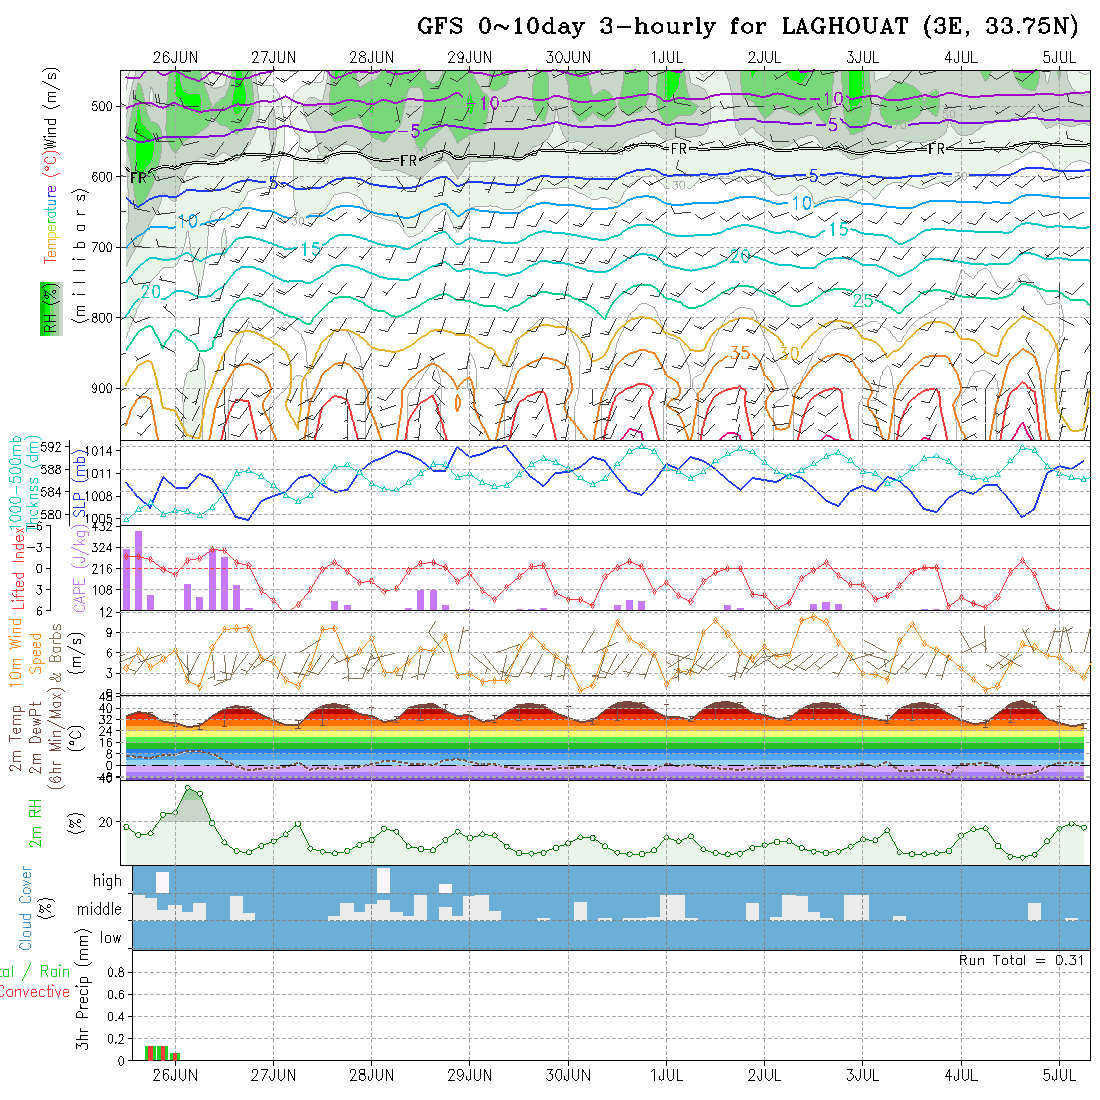1100x1100 pixels.
Task: Select the 28JUN label on the bottom axis
Action: pos(371,1076)
